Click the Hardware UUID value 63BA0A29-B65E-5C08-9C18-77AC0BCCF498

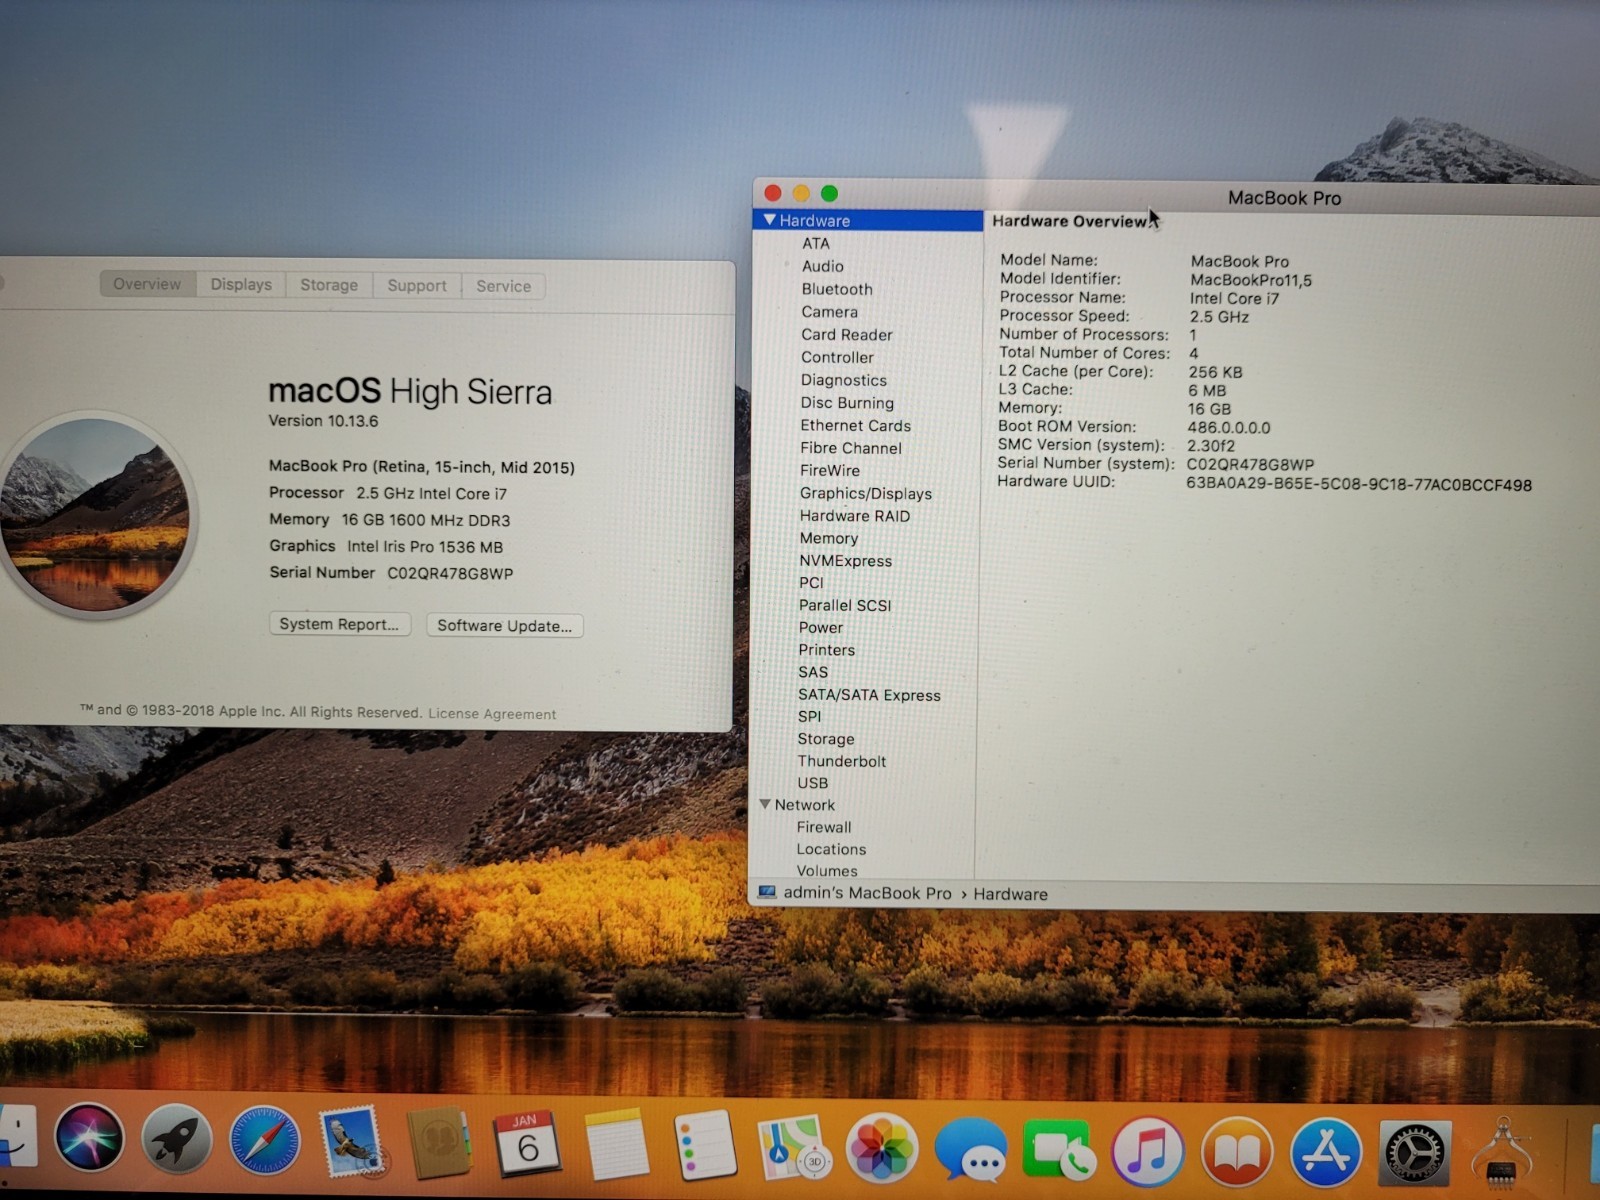tap(1359, 485)
